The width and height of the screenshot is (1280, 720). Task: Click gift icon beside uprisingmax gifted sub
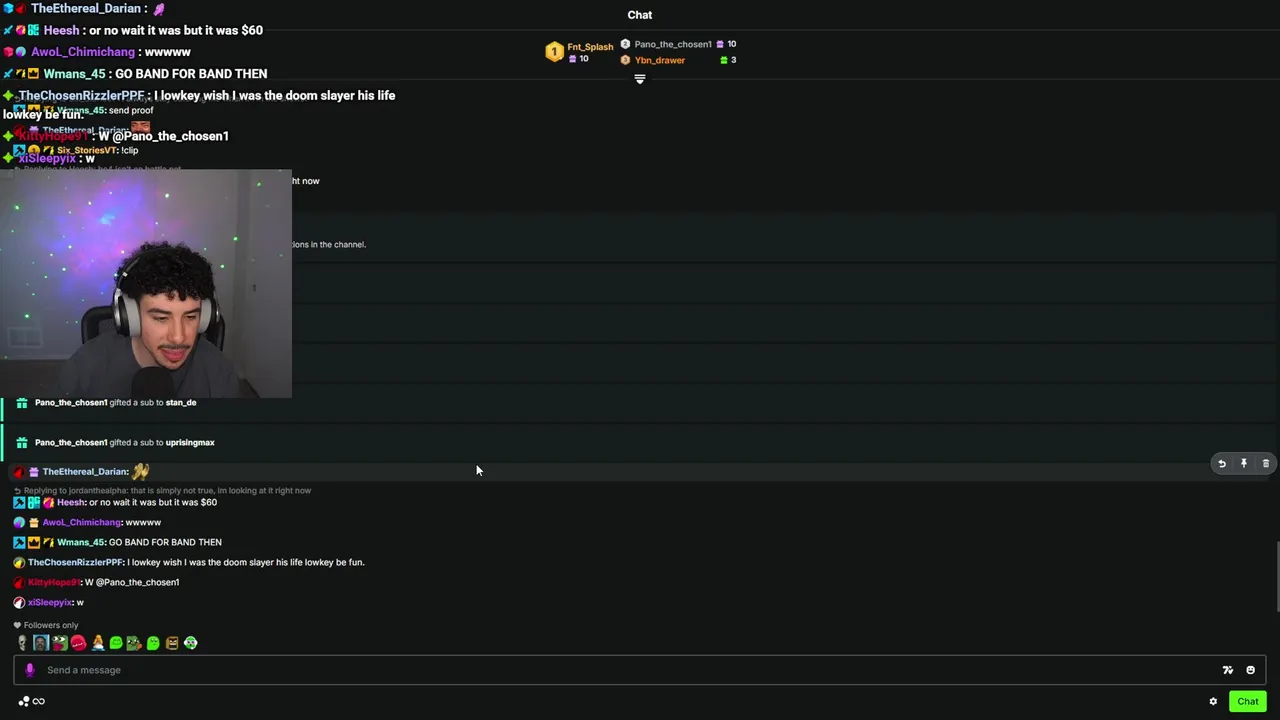[x=22, y=443]
